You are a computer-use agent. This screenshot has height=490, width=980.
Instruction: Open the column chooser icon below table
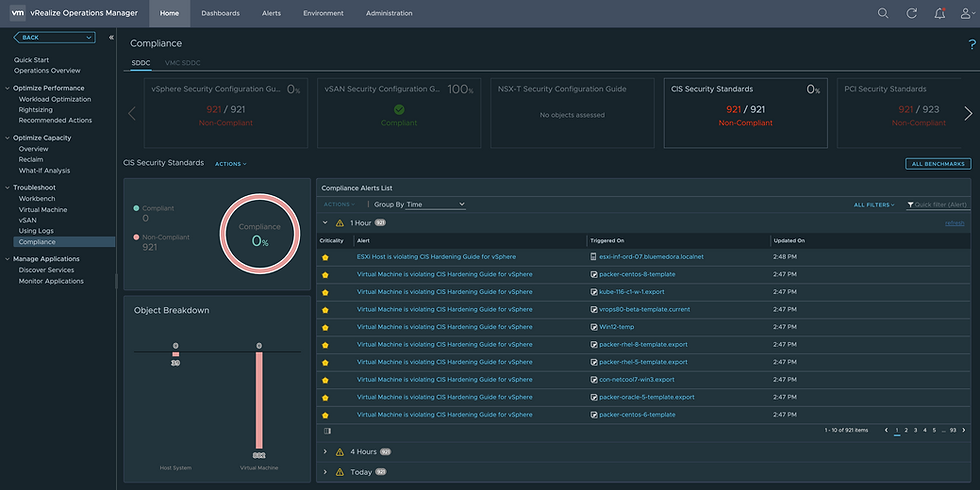[328, 431]
